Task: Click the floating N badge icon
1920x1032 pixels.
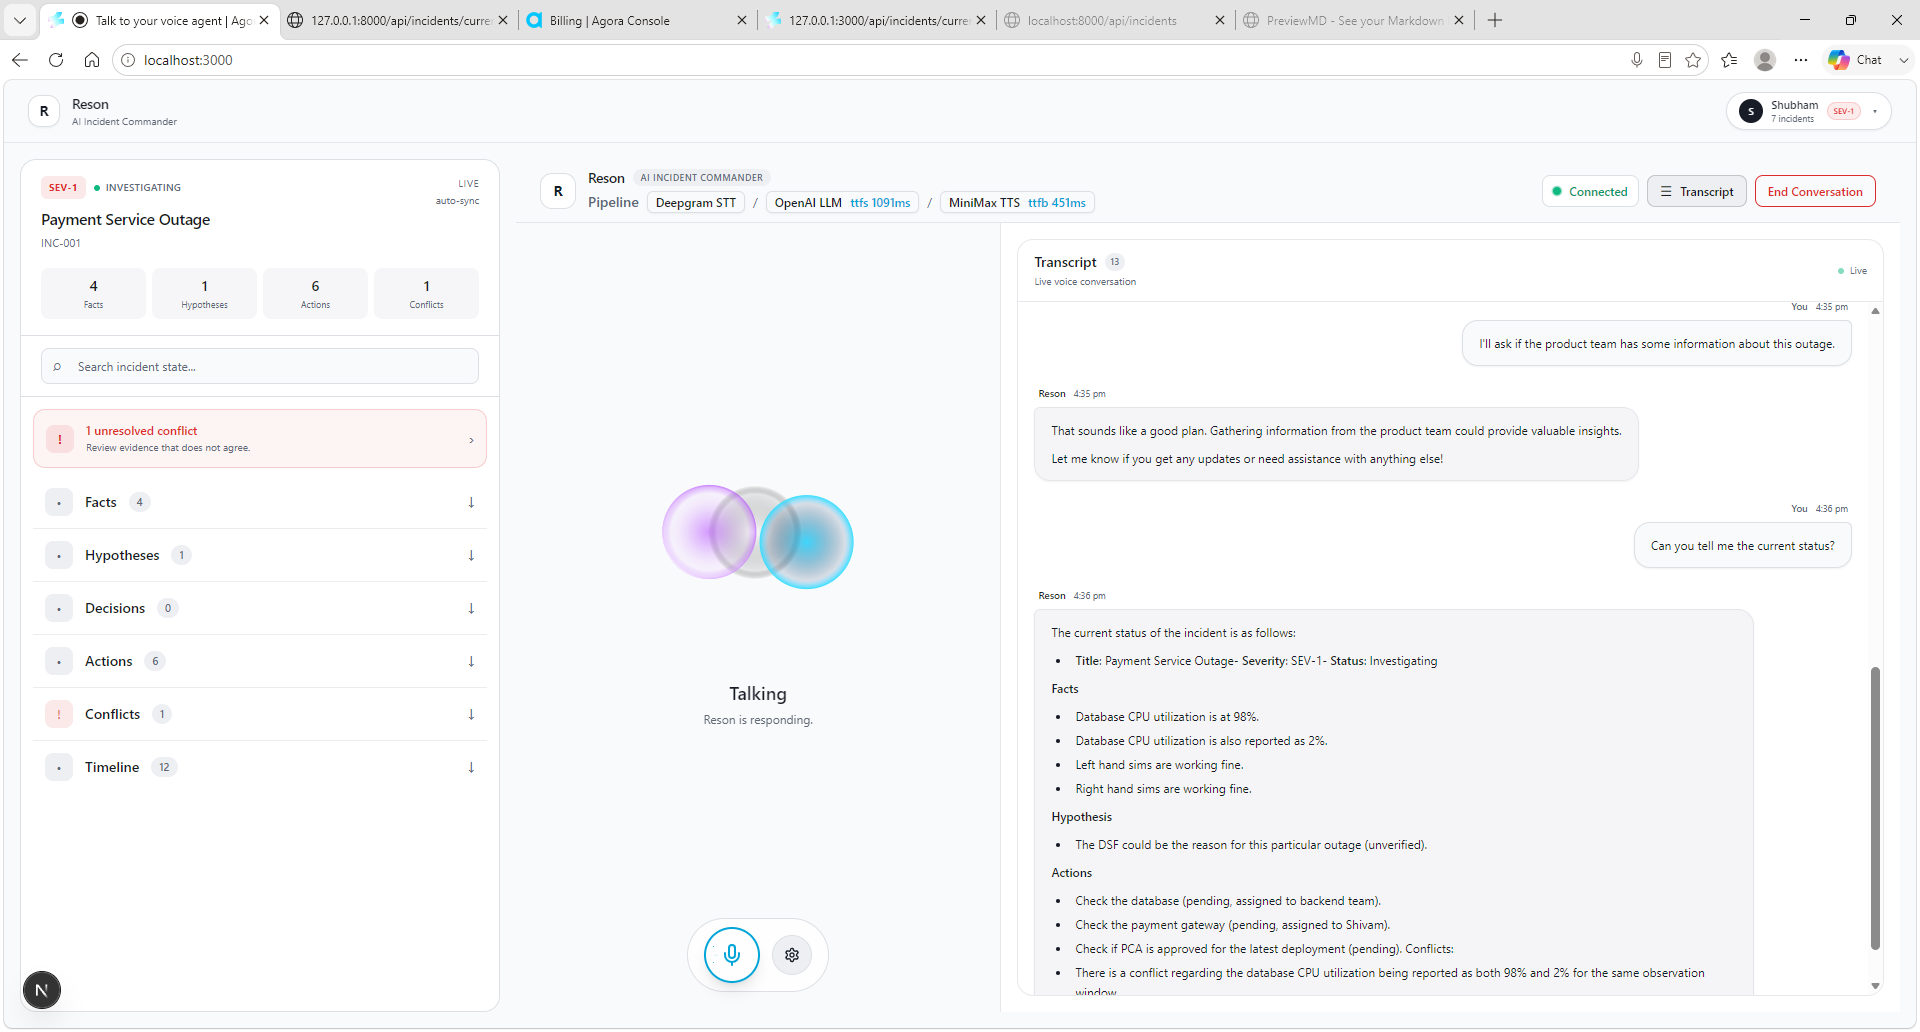Action: click(42, 990)
